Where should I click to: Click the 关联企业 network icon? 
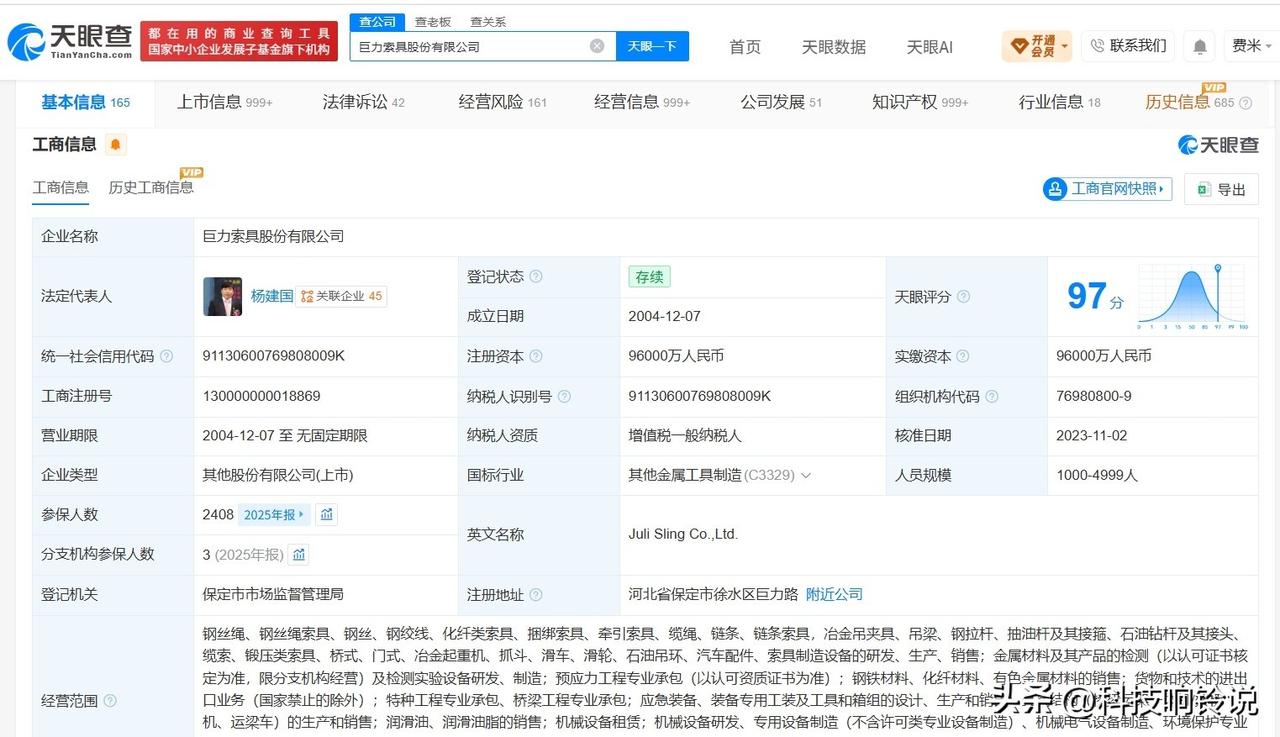307,297
